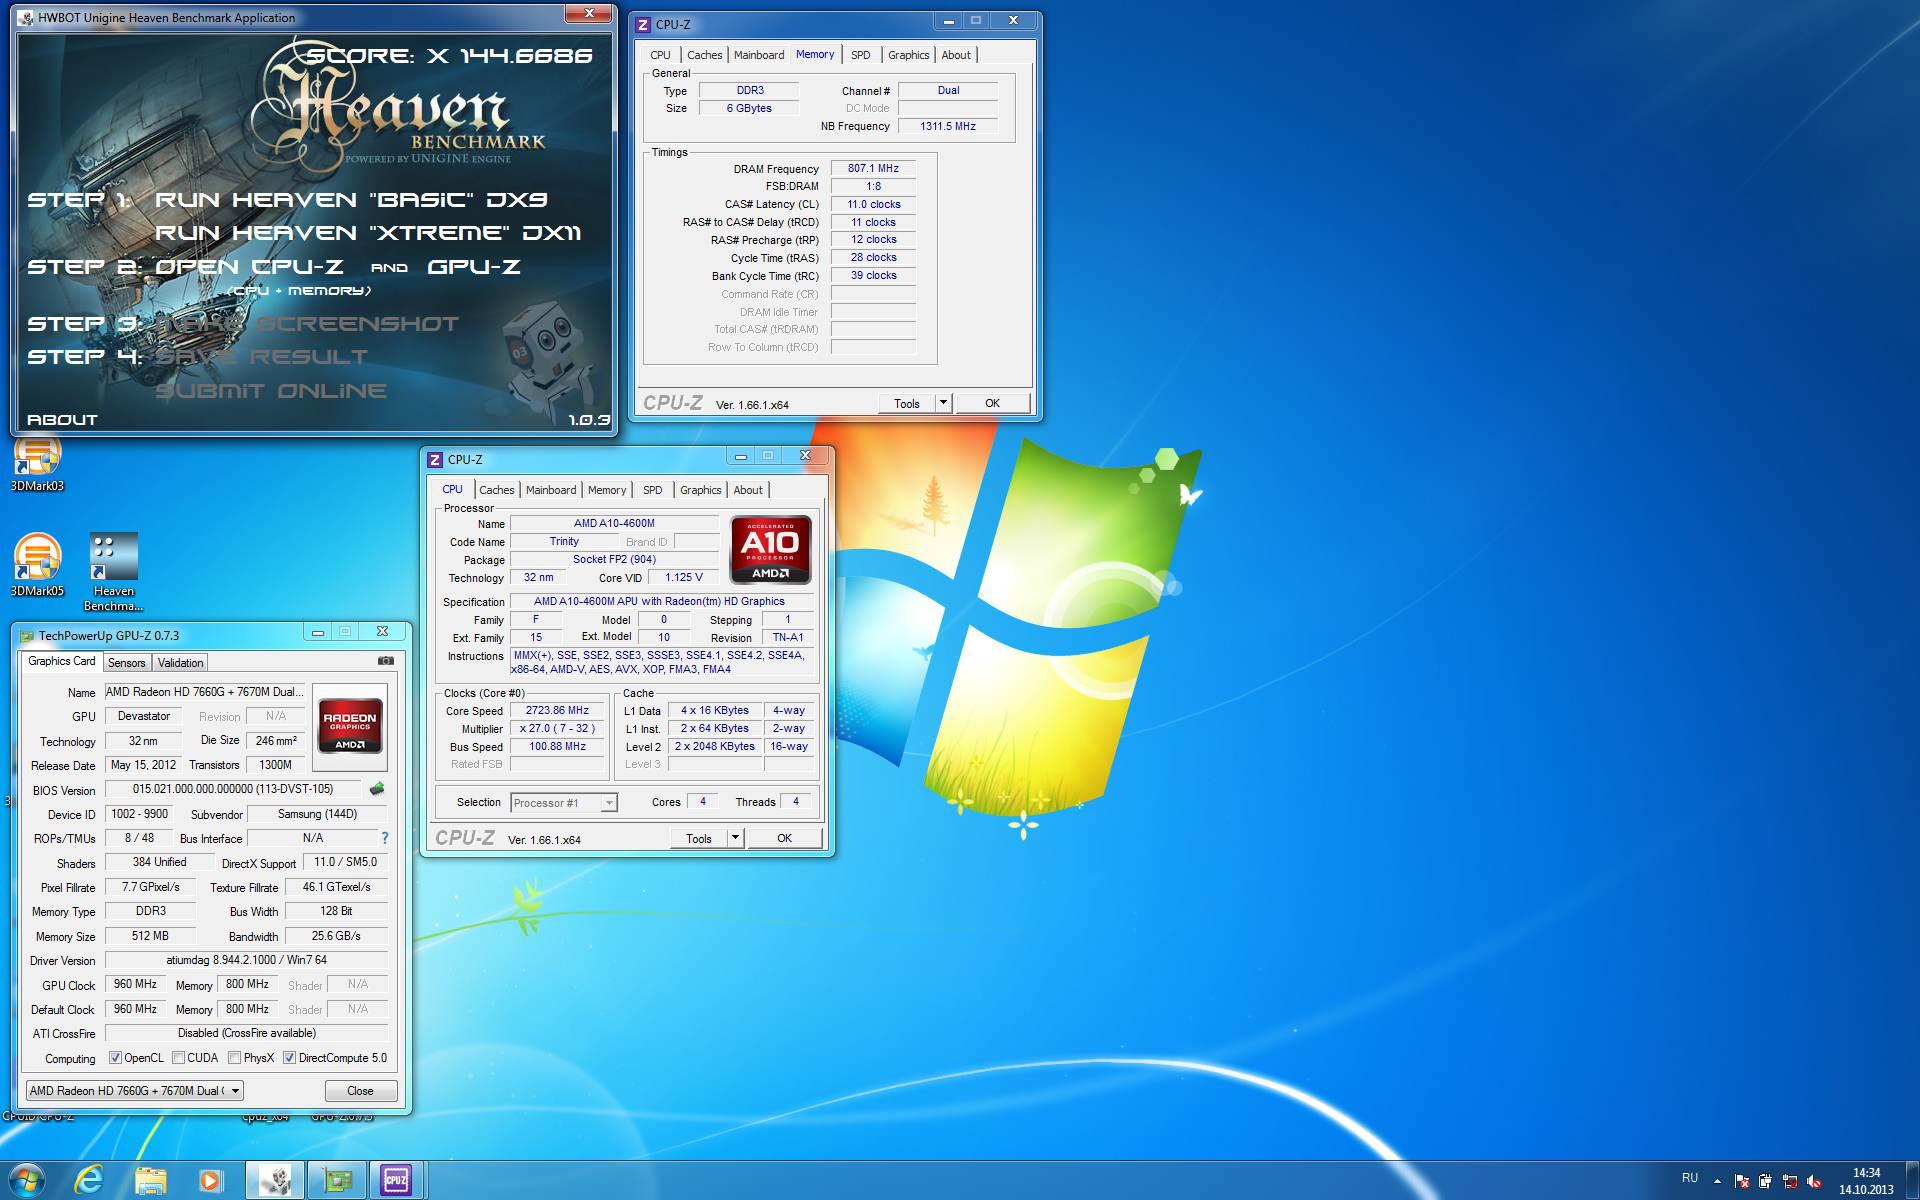This screenshot has height=1200, width=1920.
Task: Open the 3DMark05 desktop shortcut
Action: 37,565
